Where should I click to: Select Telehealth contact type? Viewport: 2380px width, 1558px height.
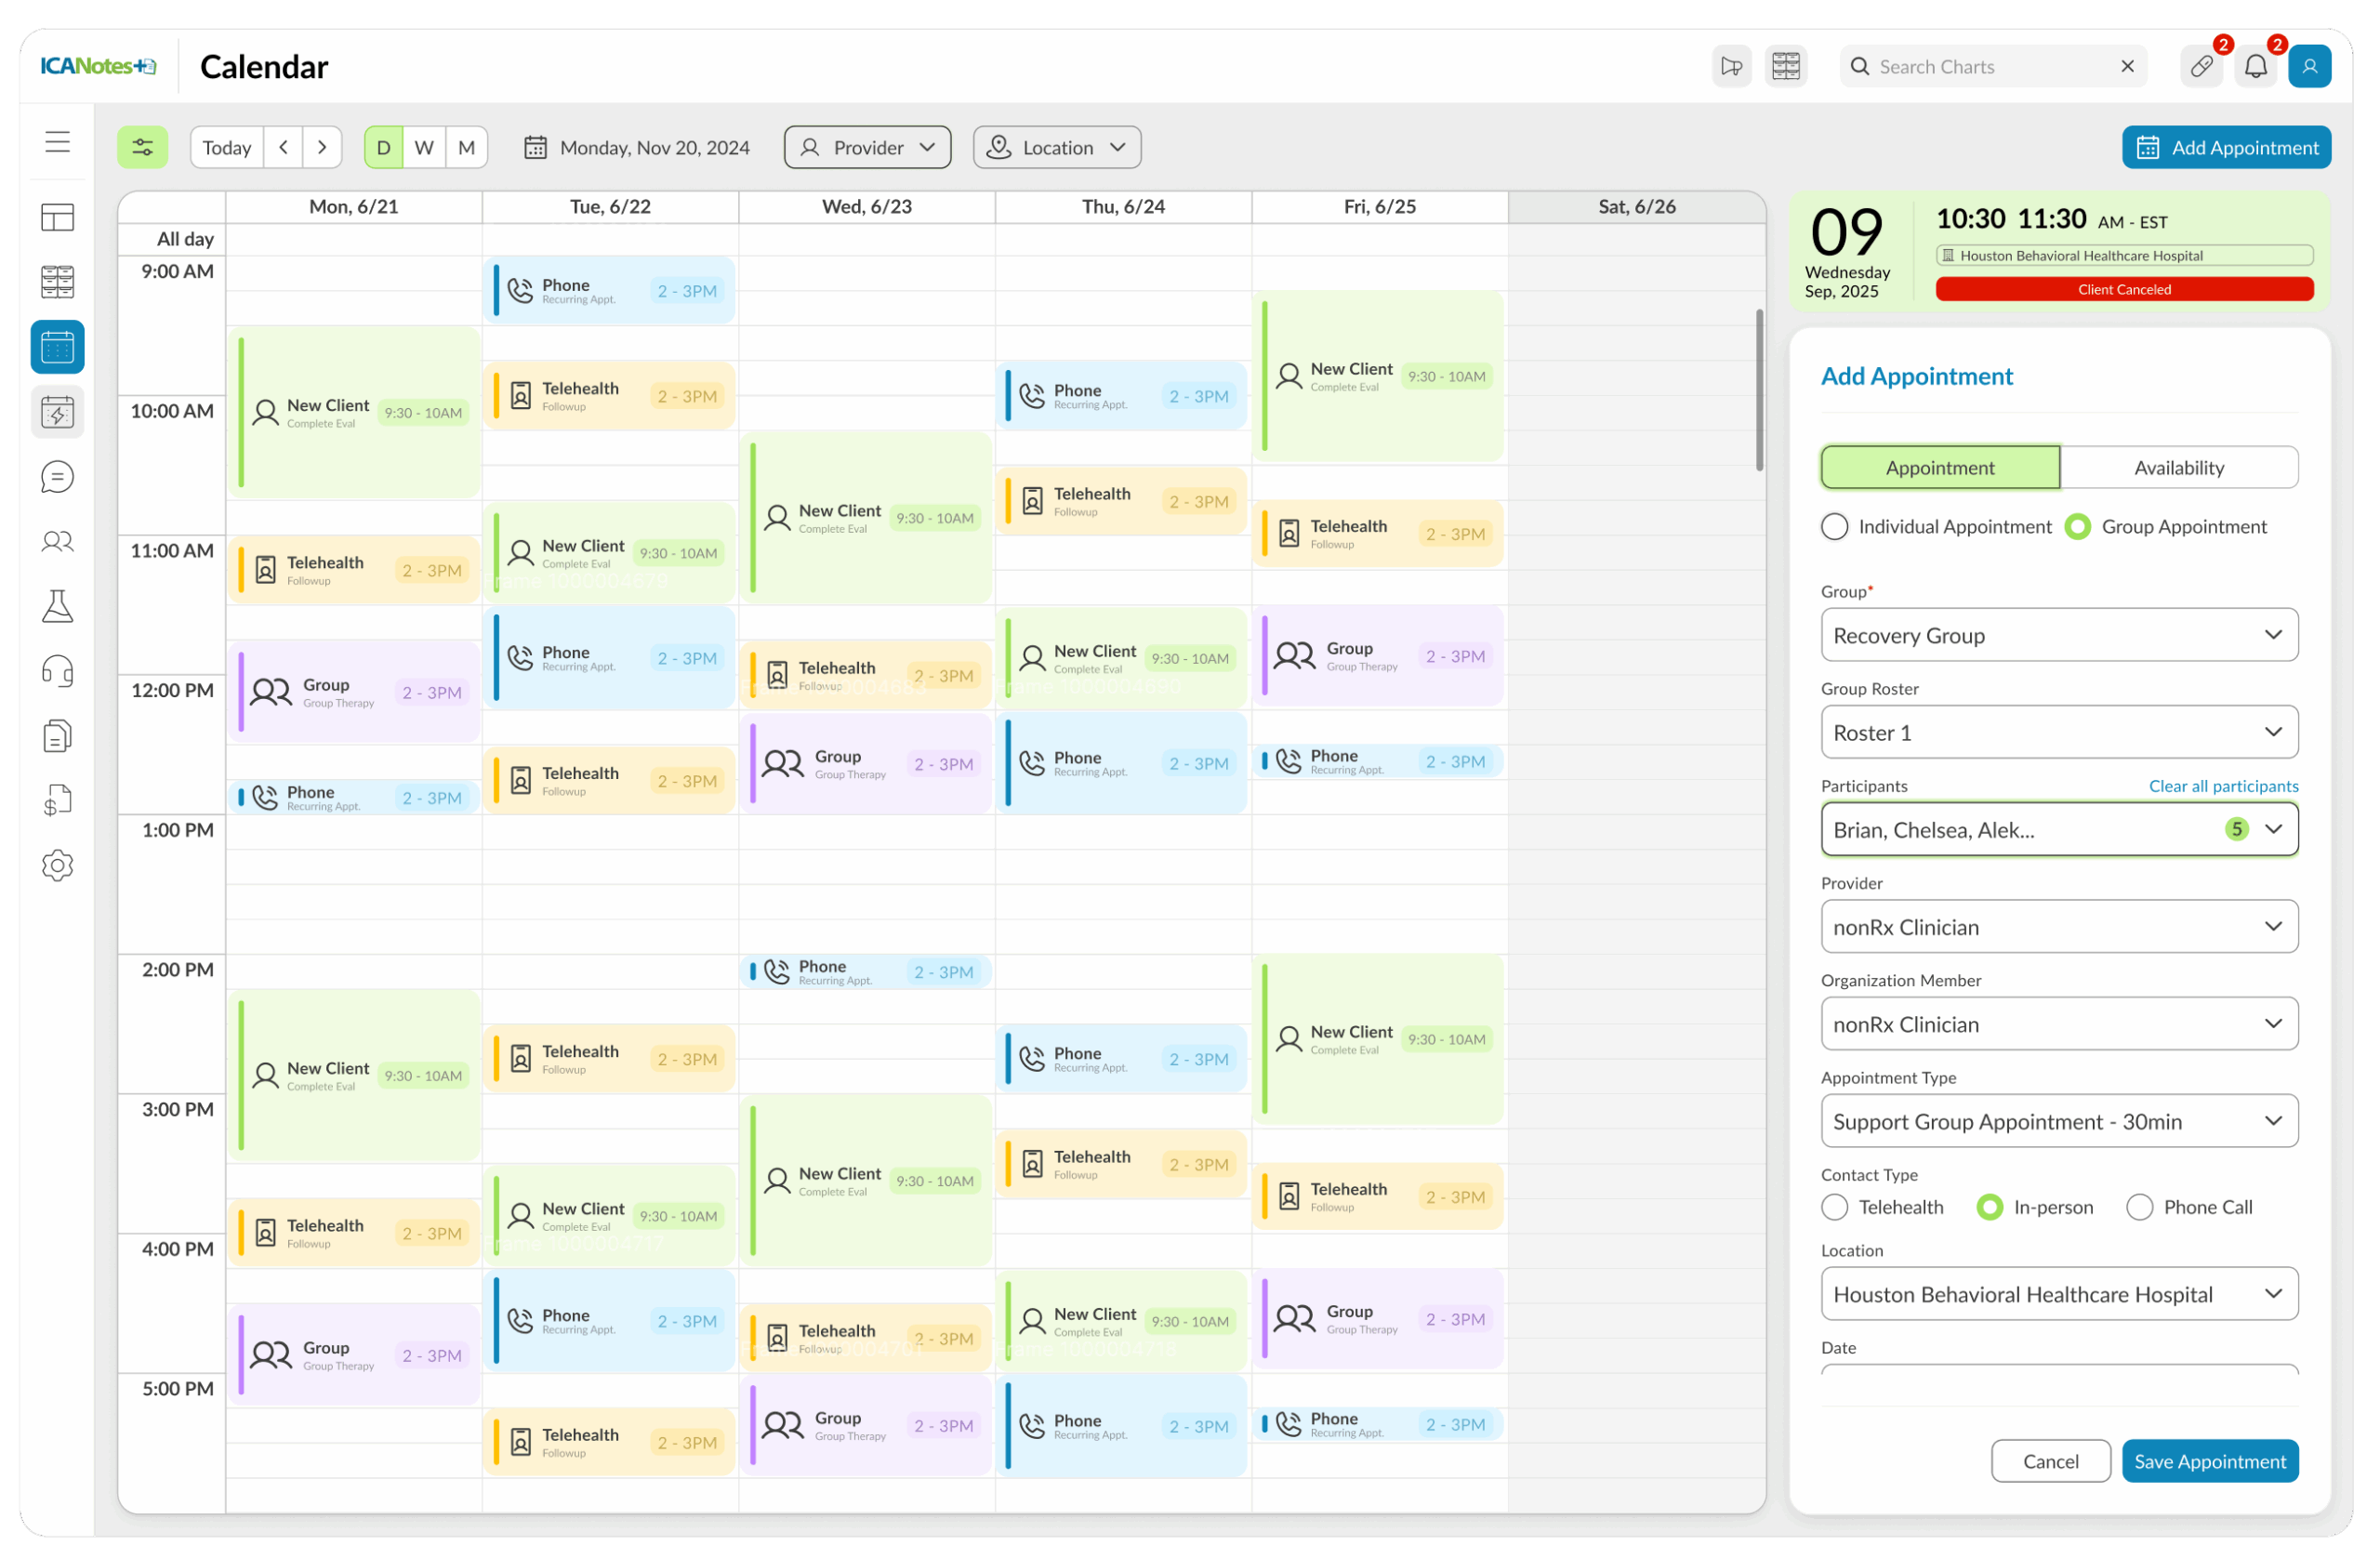1834,1208
